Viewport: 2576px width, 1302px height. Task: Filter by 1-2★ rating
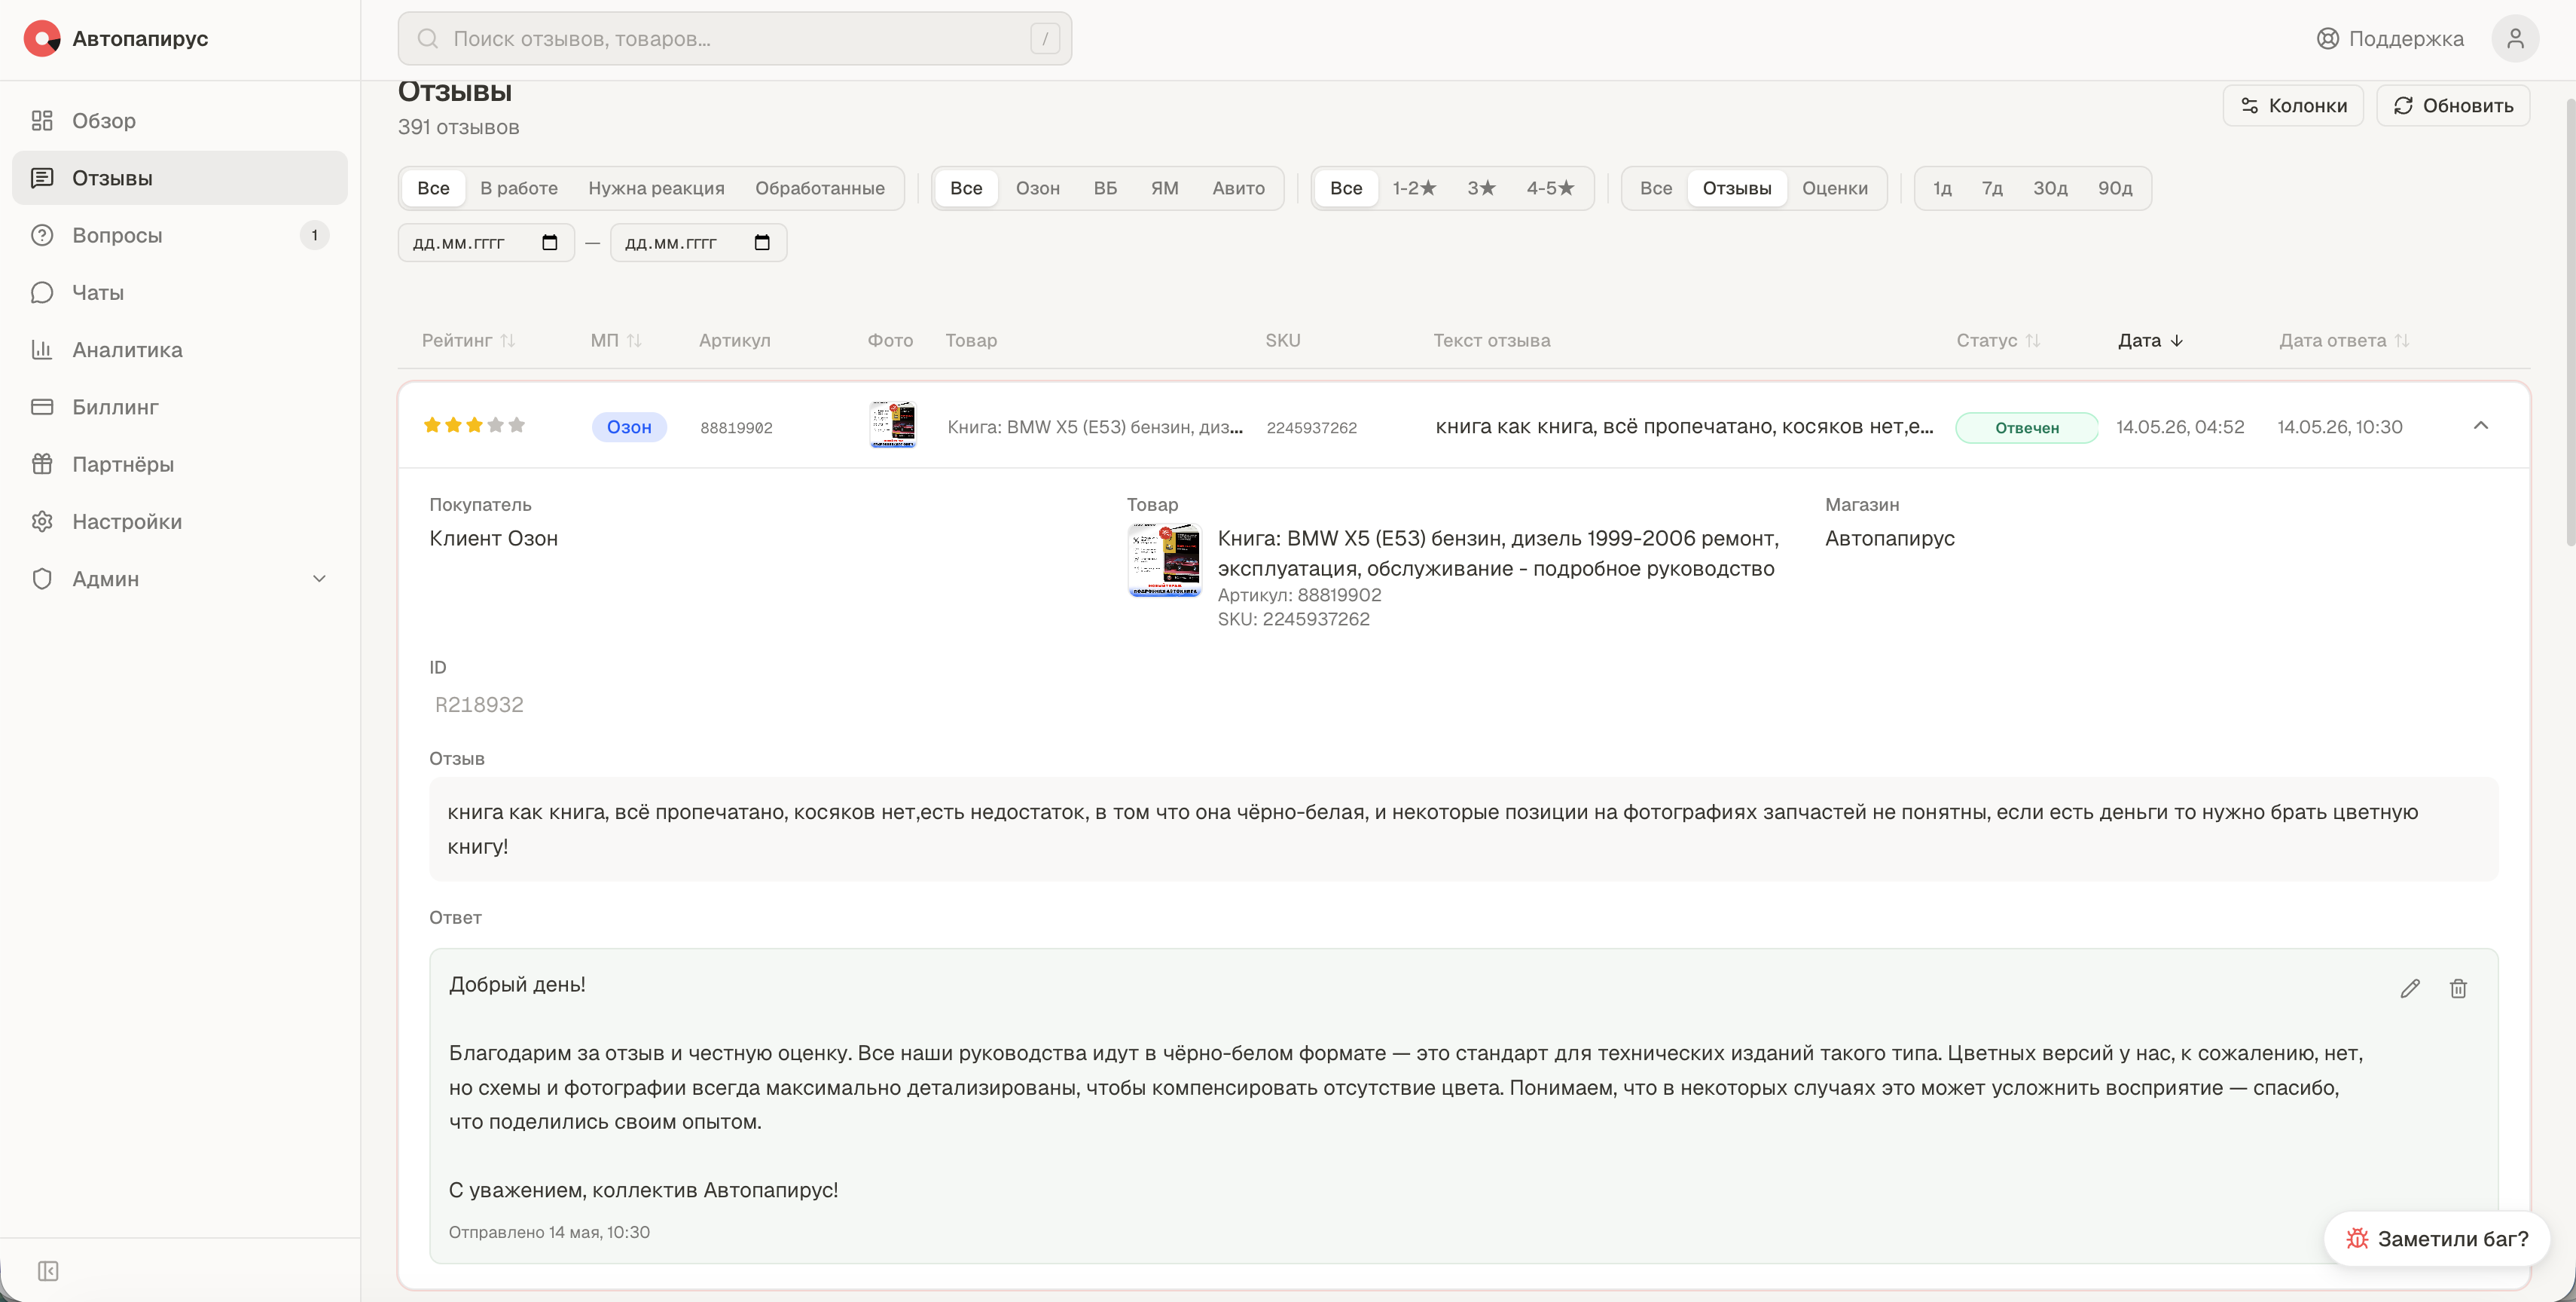point(1415,188)
